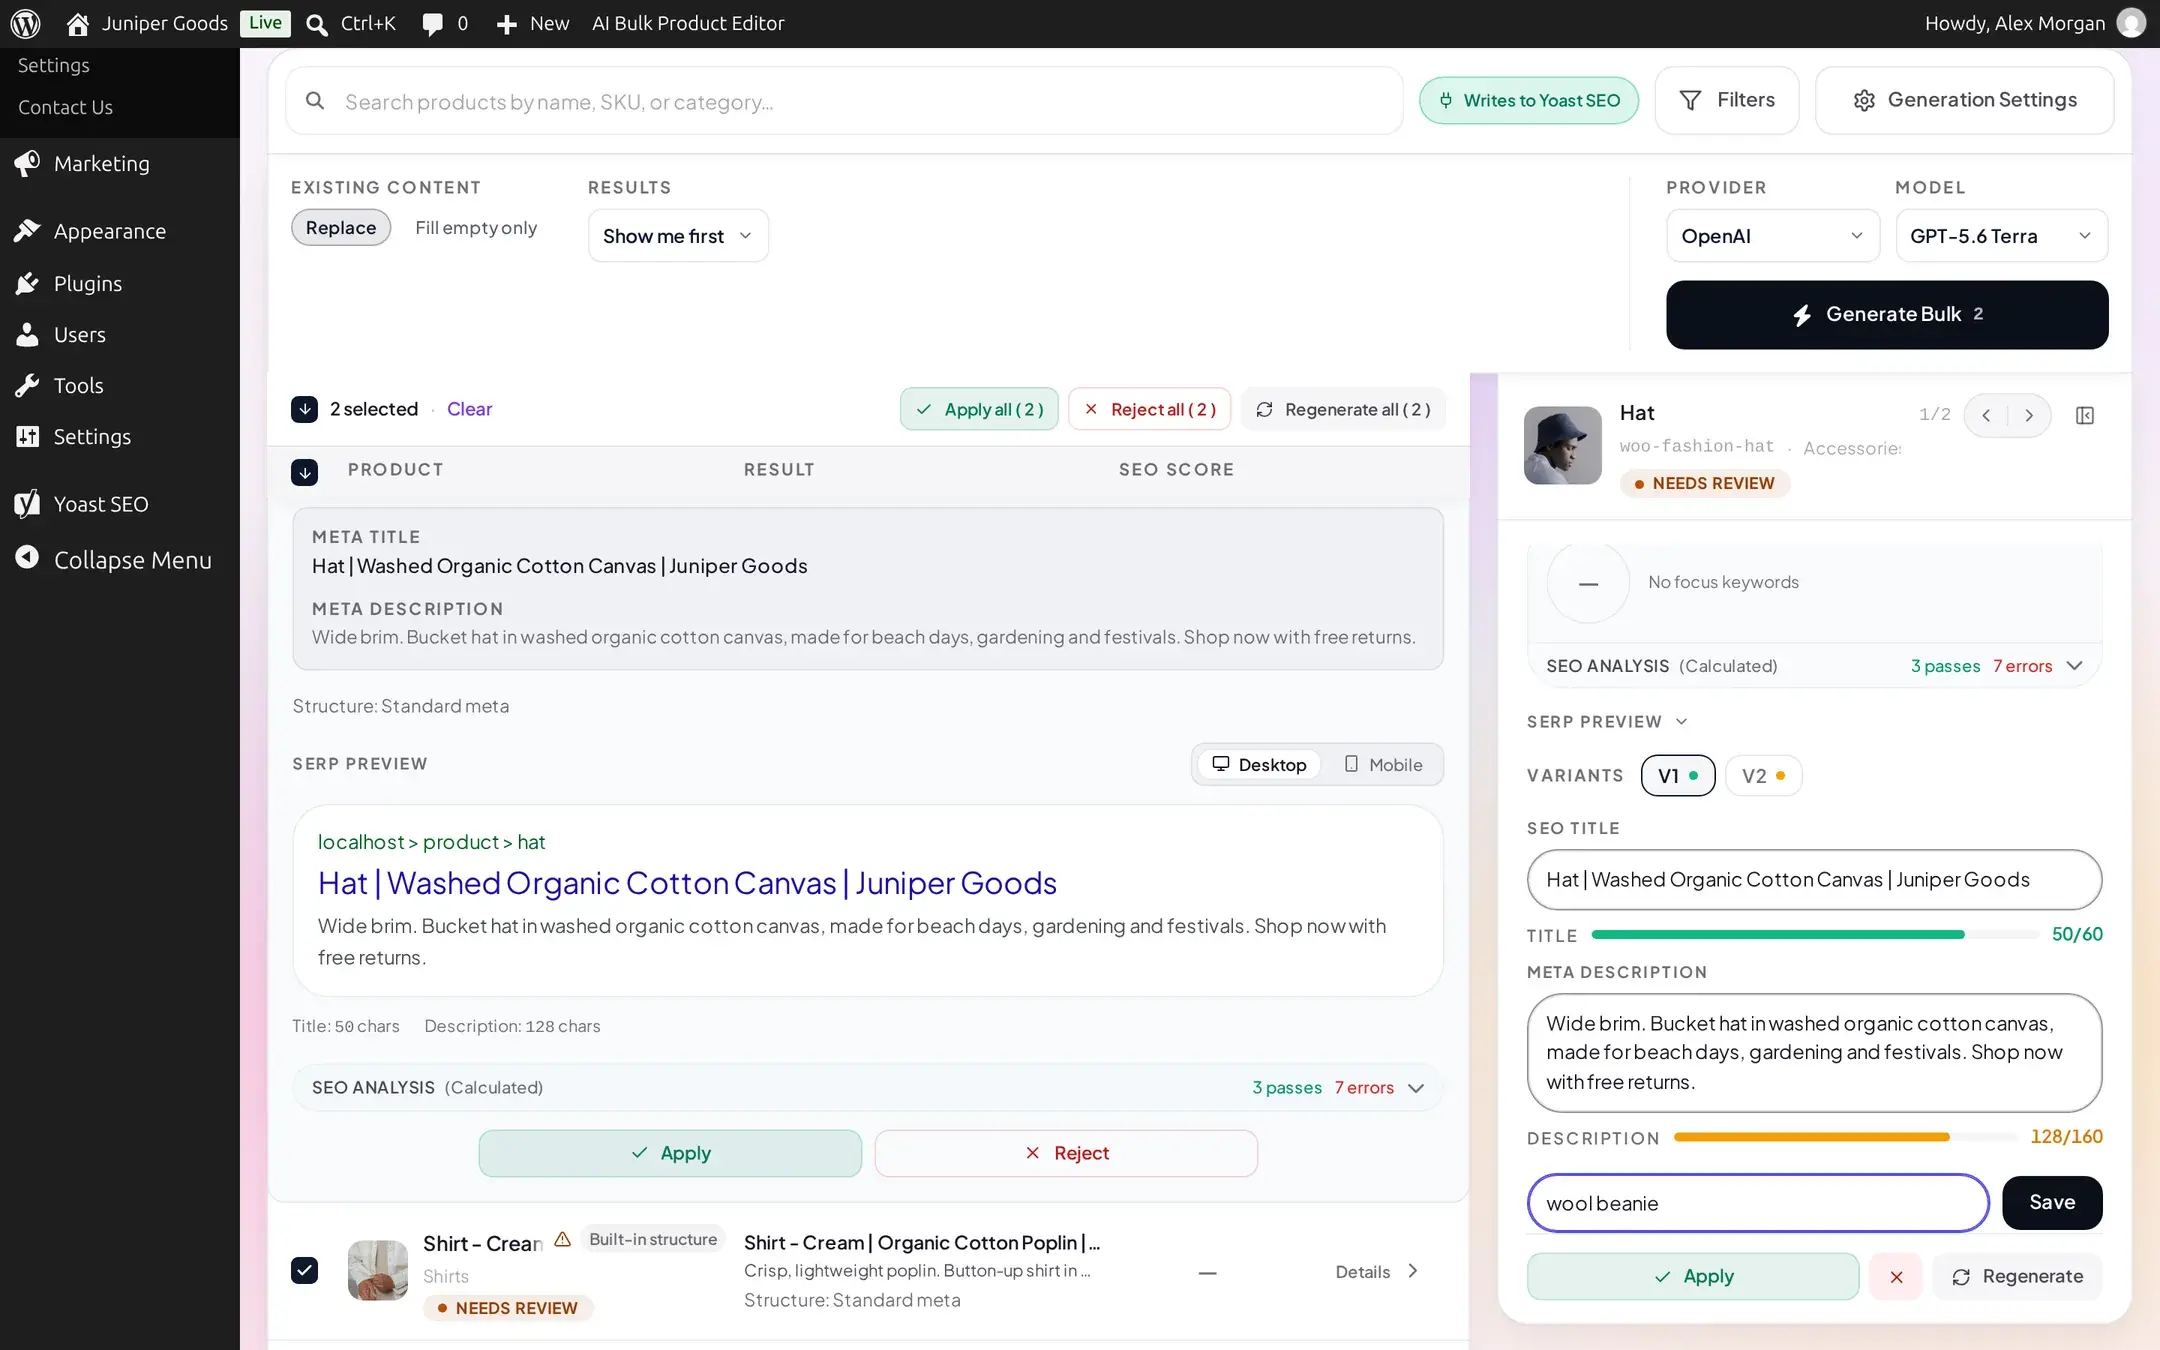Image resolution: width=2160 pixels, height=1350 pixels.
Task: Toggle select-all checkbox in Product header
Action: tap(305, 472)
